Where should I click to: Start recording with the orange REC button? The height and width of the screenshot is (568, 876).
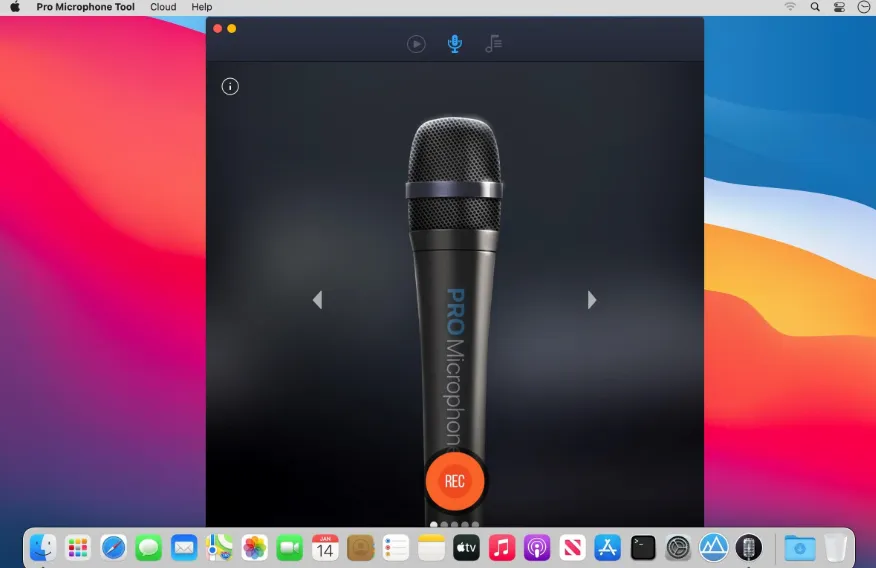(455, 481)
